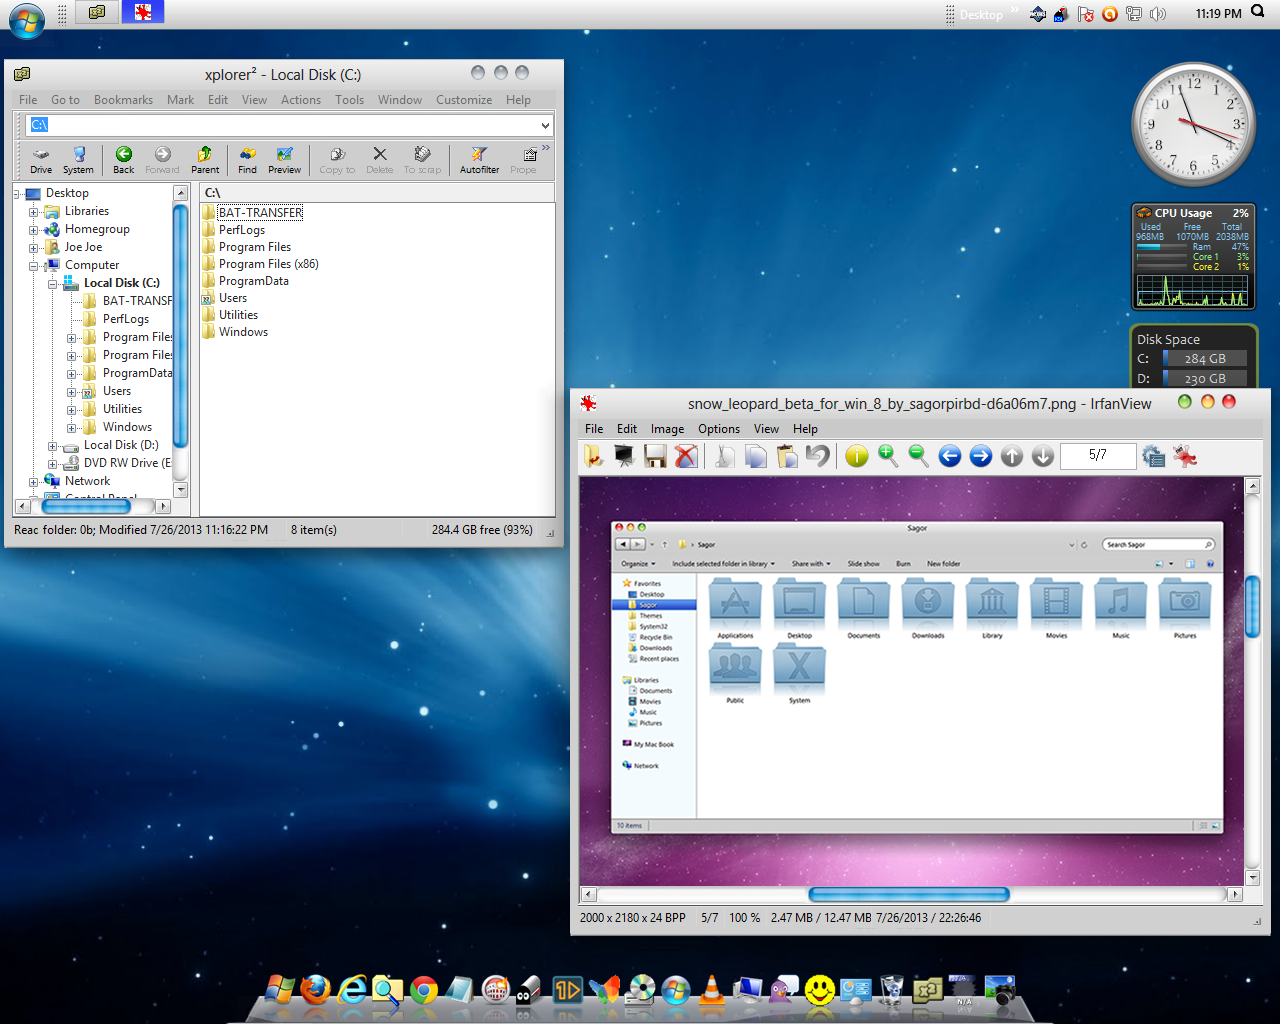Open the Bookmarks menu in xplorer²
Screen dimensions: 1280x1024
click(x=123, y=100)
